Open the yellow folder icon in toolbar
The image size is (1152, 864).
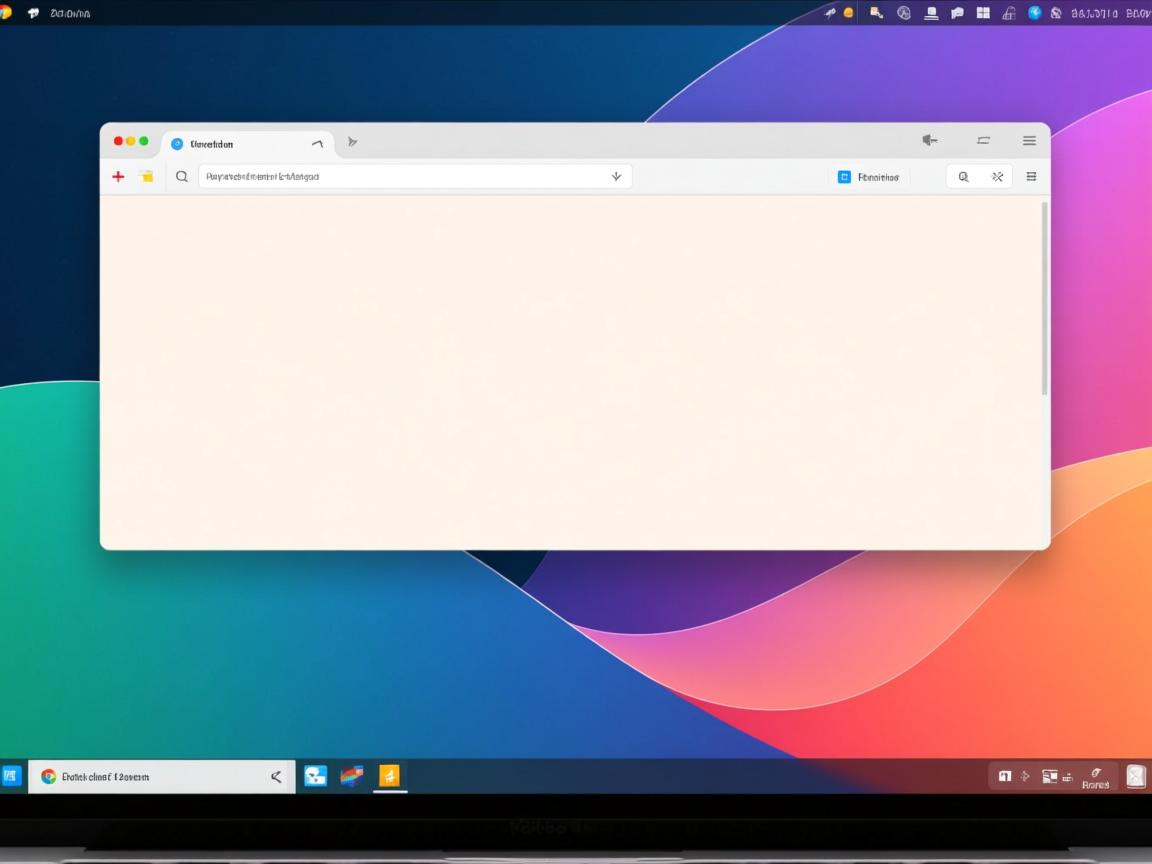pyautogui.click(x=147, y=176)
